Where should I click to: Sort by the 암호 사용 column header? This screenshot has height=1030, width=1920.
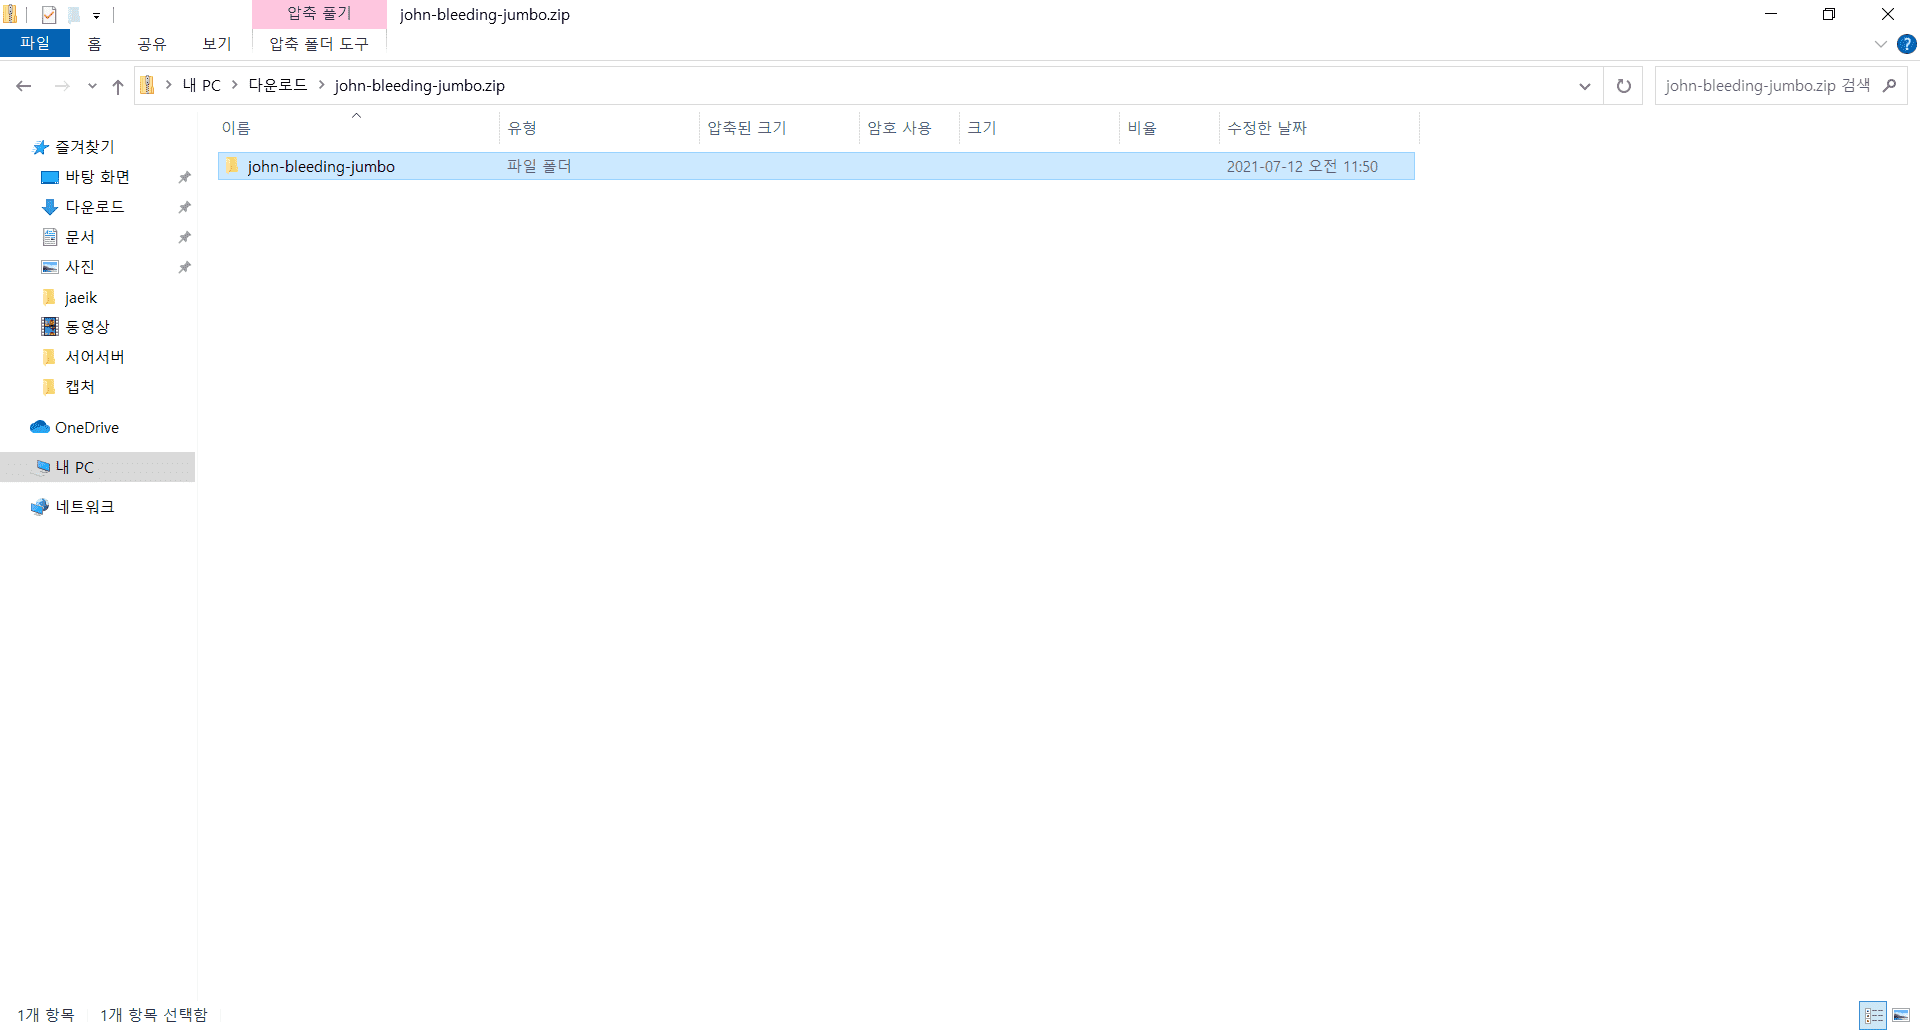pos(909,128)
